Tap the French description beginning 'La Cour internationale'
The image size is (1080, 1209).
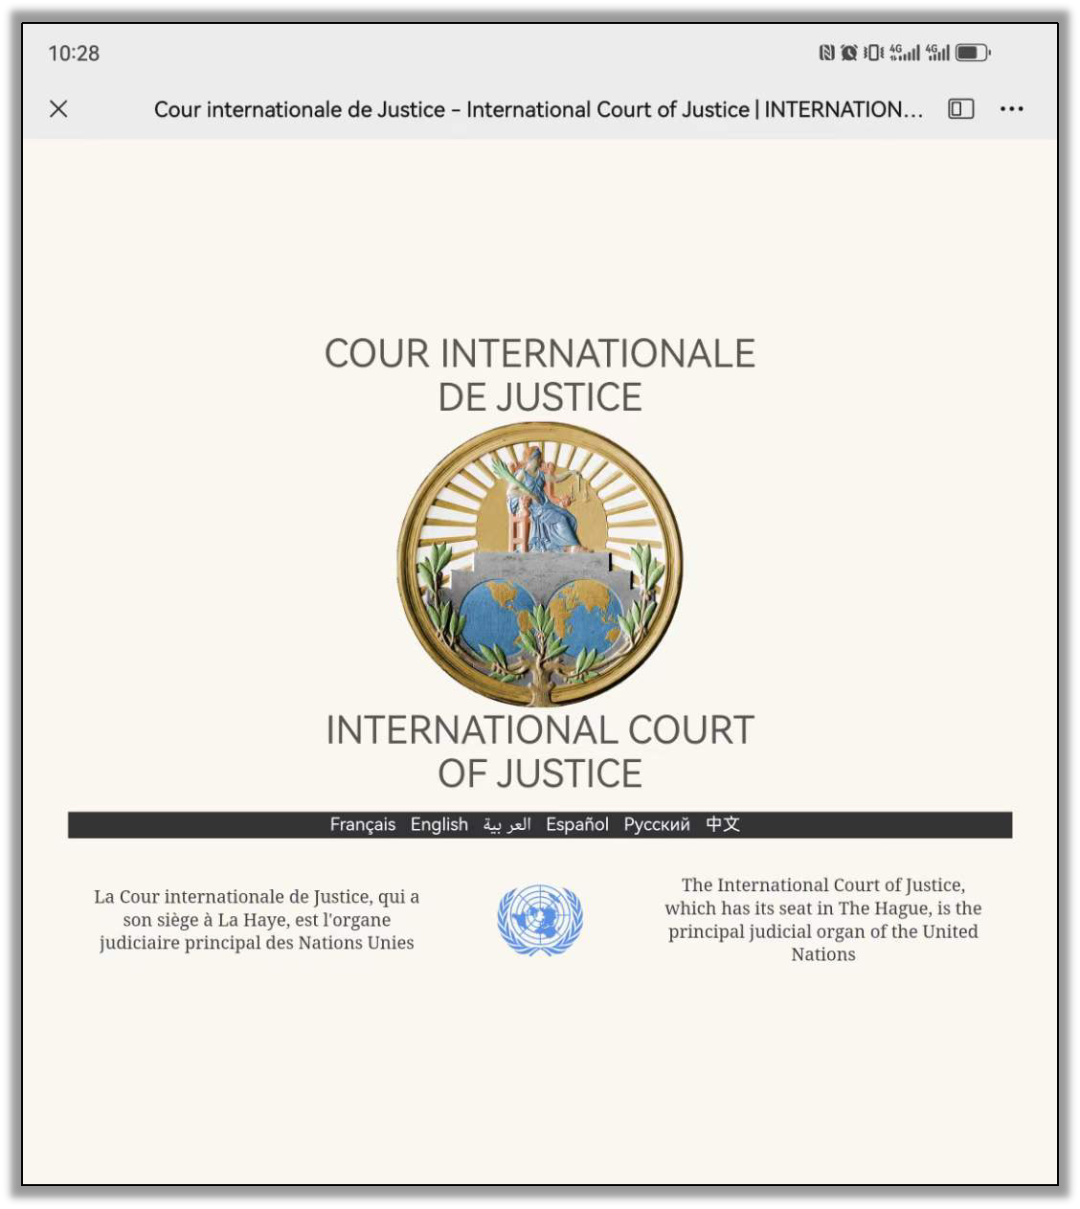click(257, 920)
